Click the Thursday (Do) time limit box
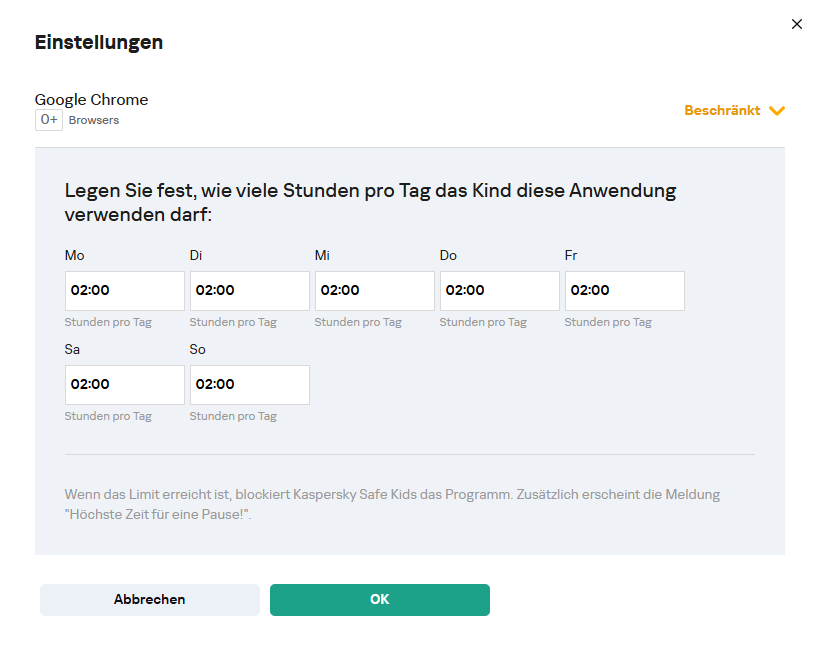The image size is (819, 645). click(500, 291)
